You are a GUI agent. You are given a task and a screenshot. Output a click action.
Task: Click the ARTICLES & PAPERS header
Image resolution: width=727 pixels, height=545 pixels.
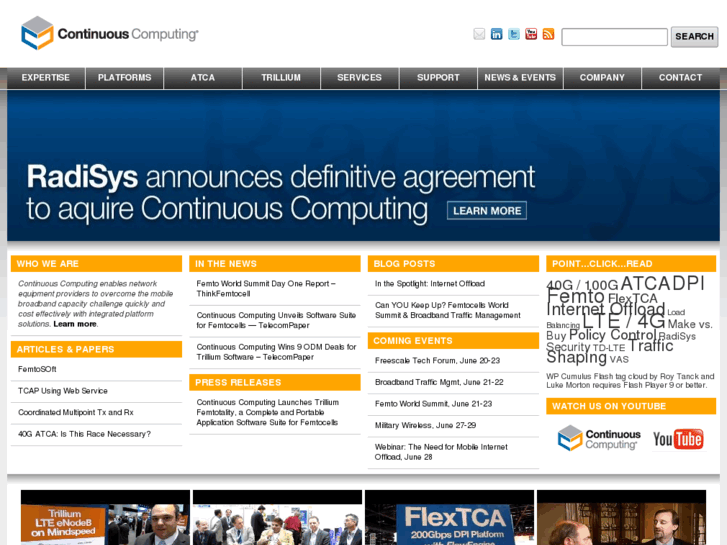pos(96,349)
